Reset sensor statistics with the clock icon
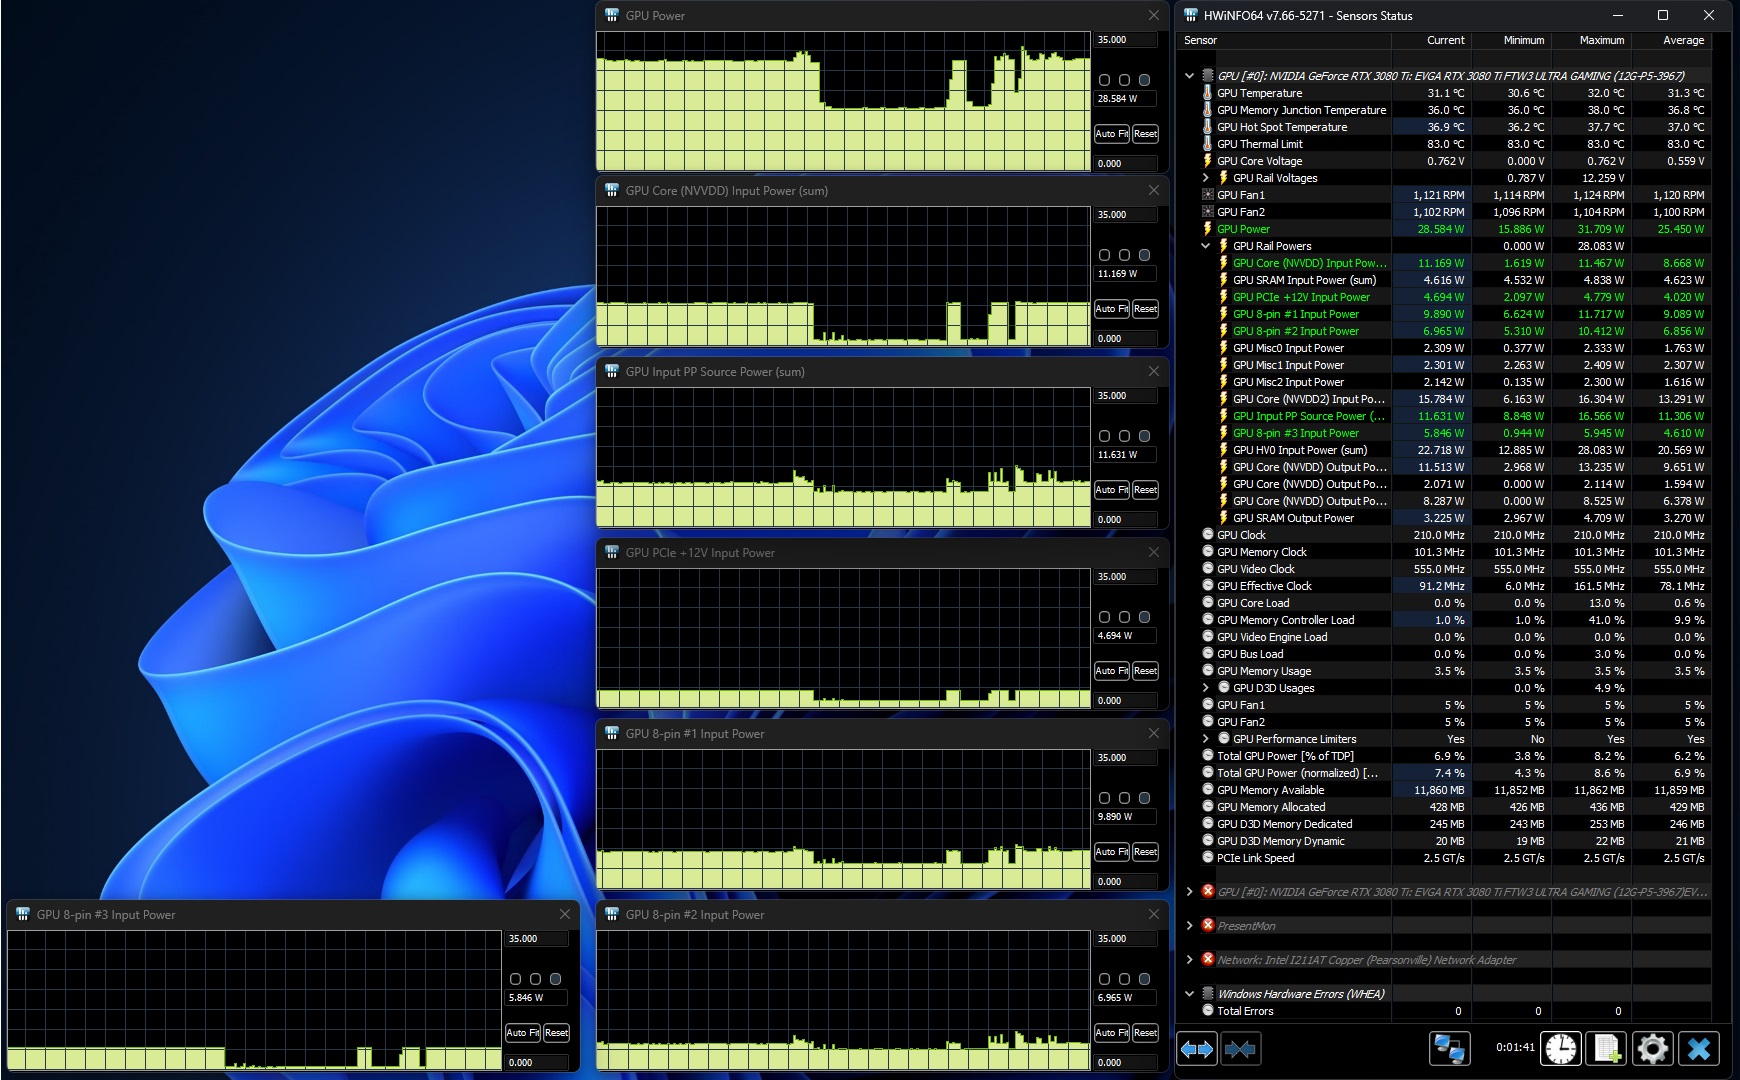Screen dimensions: 1740x1080 coord(1560,1048)
